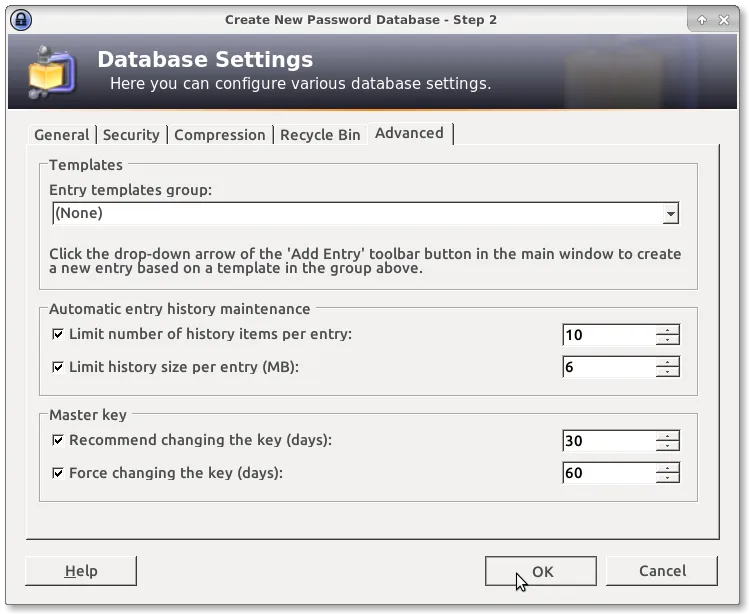This screenshot has height=614, width=749.
Task: Switch to the Security tab
Action: (x=131, y=135)
